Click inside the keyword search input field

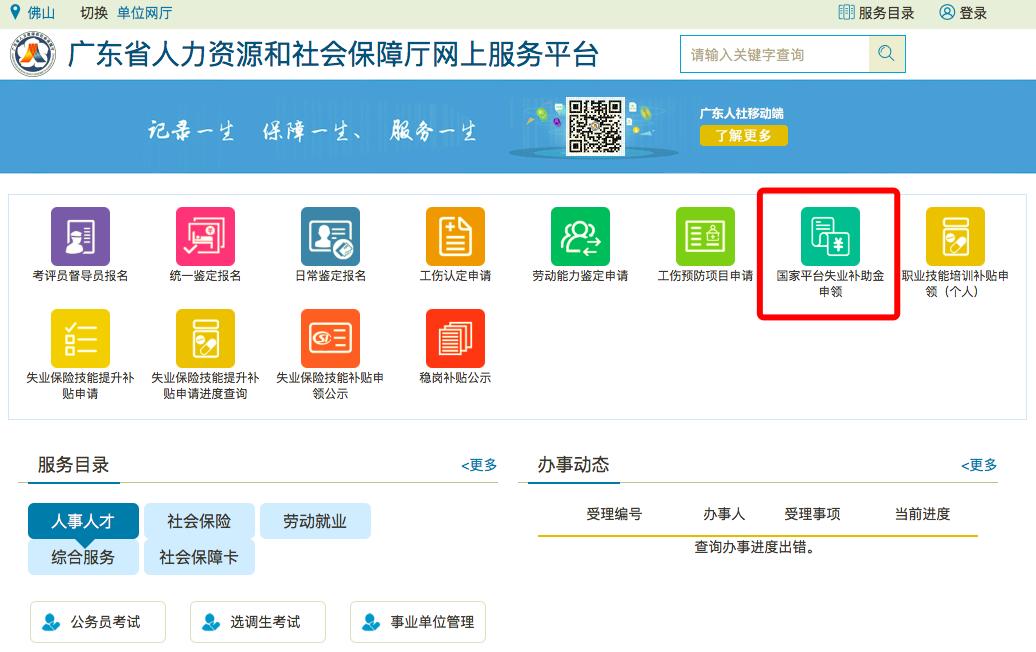pos(770,54)
